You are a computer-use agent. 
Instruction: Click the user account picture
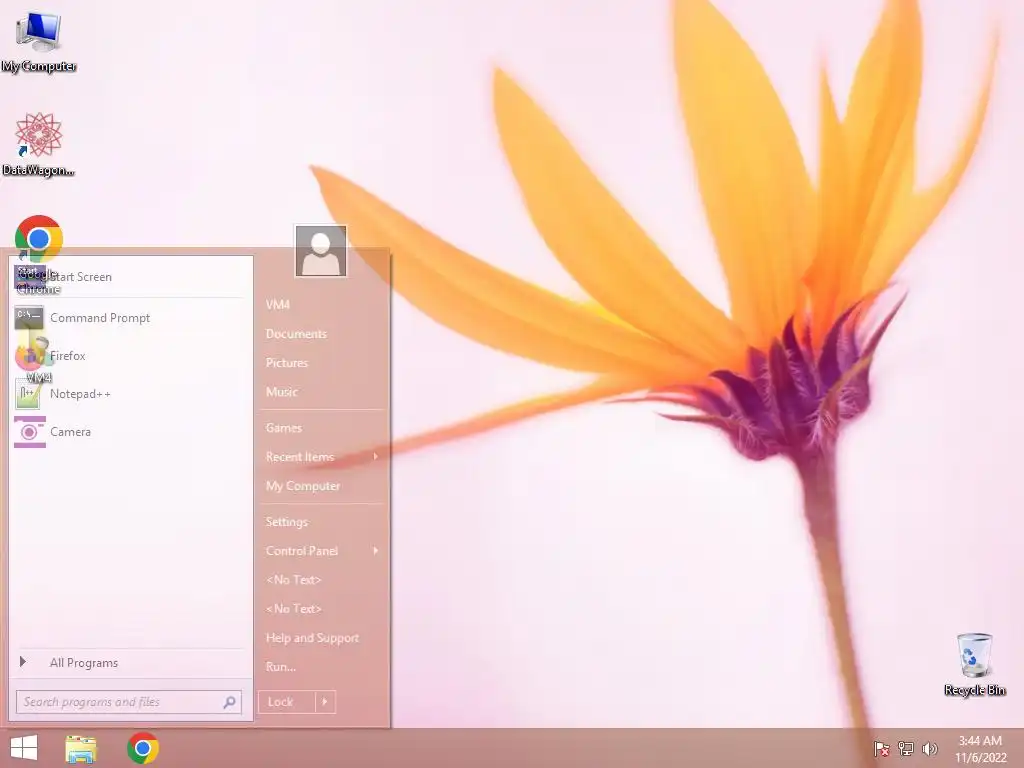pyautogui.click(x=321, y=251)
